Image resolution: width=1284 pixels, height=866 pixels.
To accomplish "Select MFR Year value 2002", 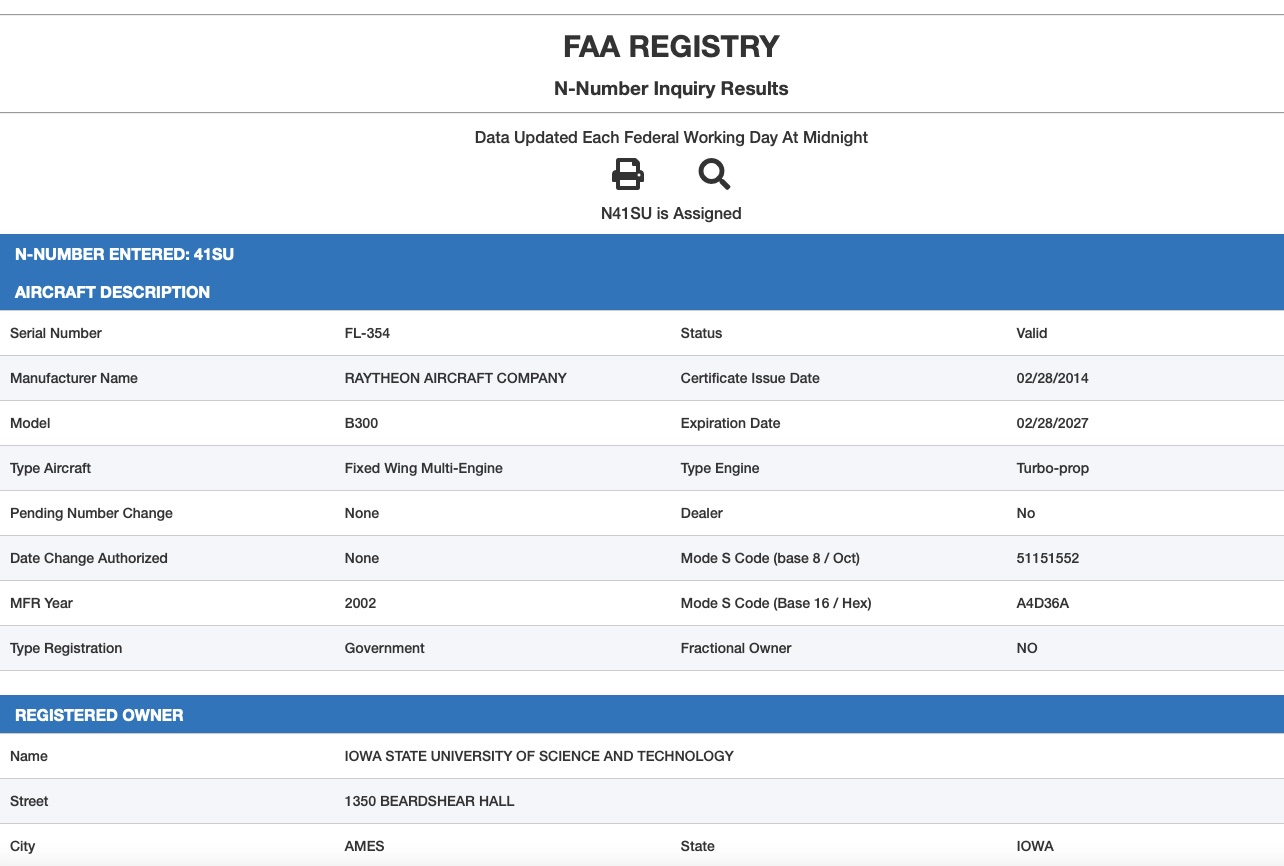I will [360, 603].
